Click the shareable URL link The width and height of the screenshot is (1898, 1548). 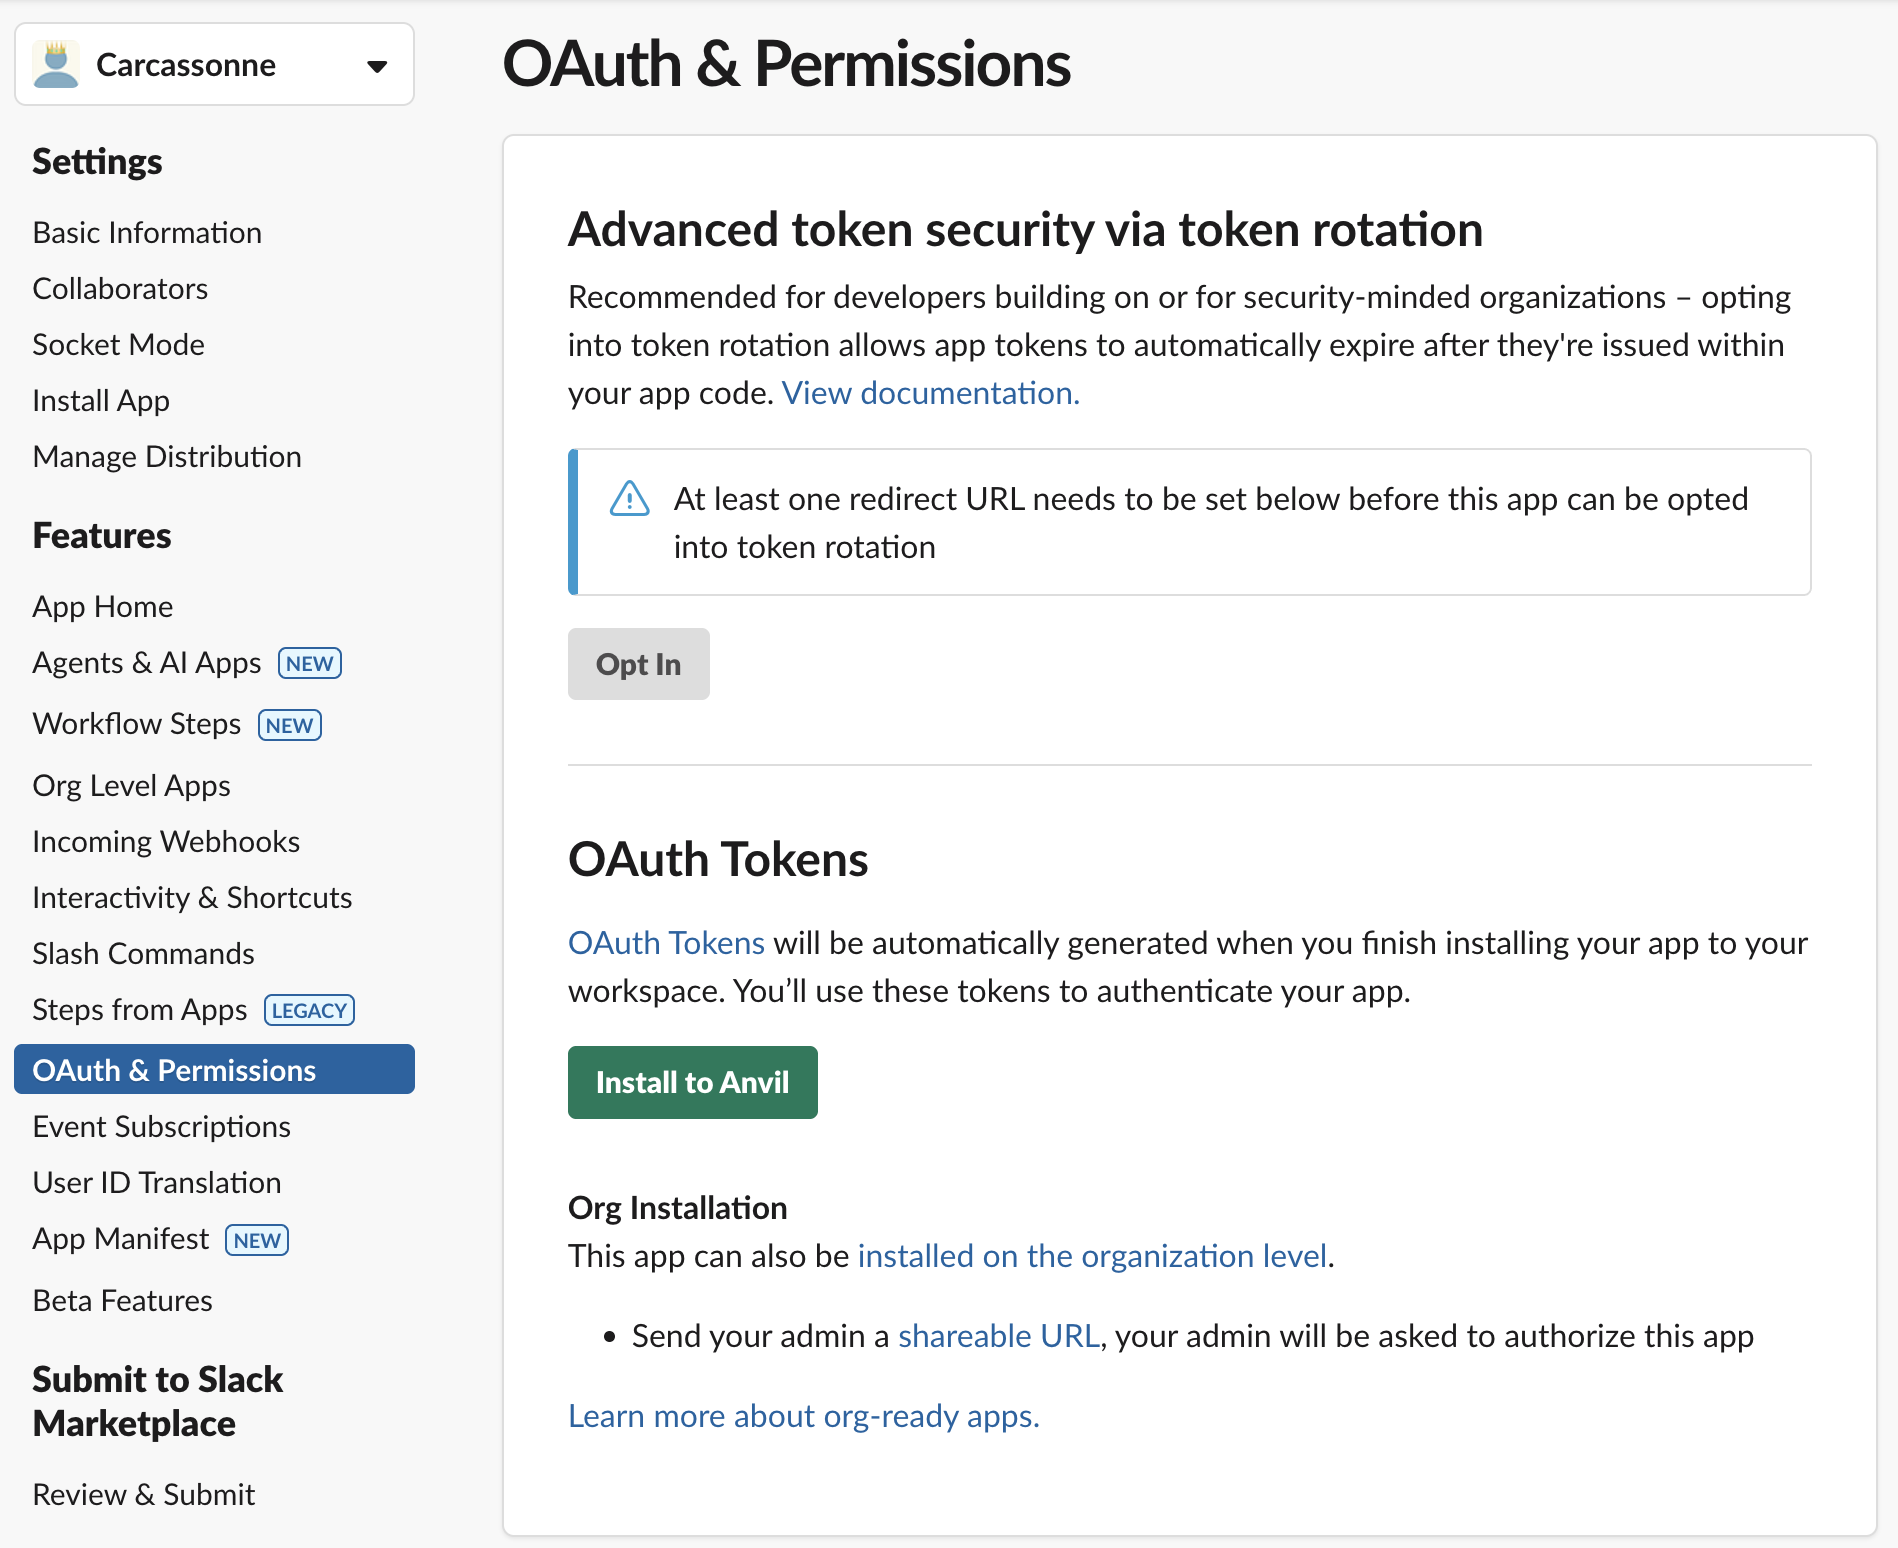click(998, 1336)
